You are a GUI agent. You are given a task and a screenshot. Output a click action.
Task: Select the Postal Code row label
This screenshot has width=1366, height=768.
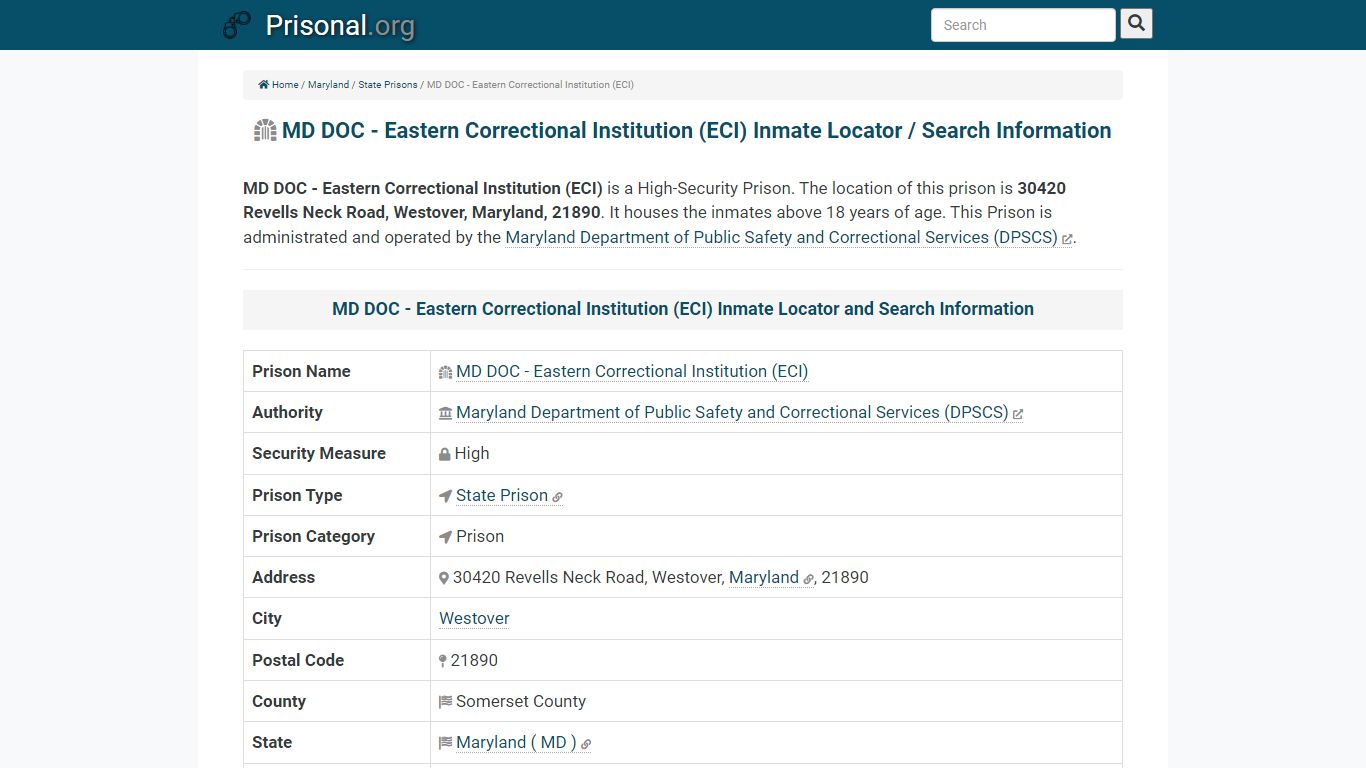pos(298,660)
